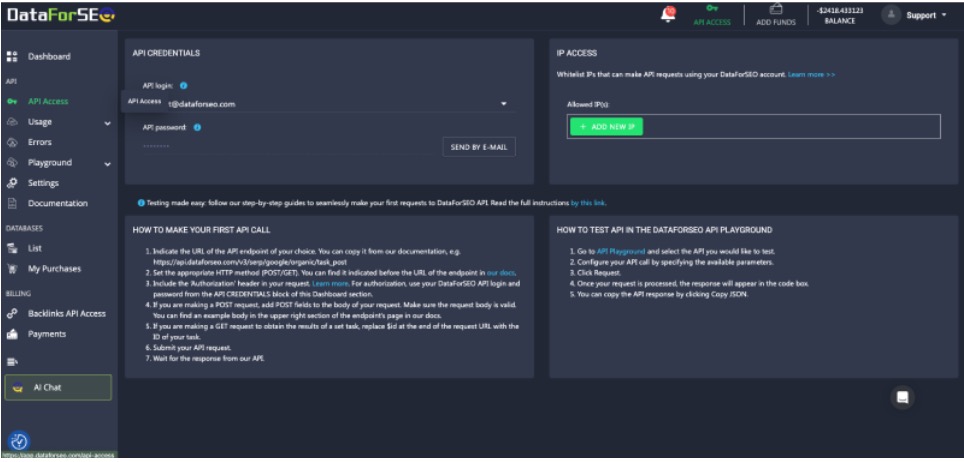
Task: Click the info icon next to API login
Action: click(183, 86)
